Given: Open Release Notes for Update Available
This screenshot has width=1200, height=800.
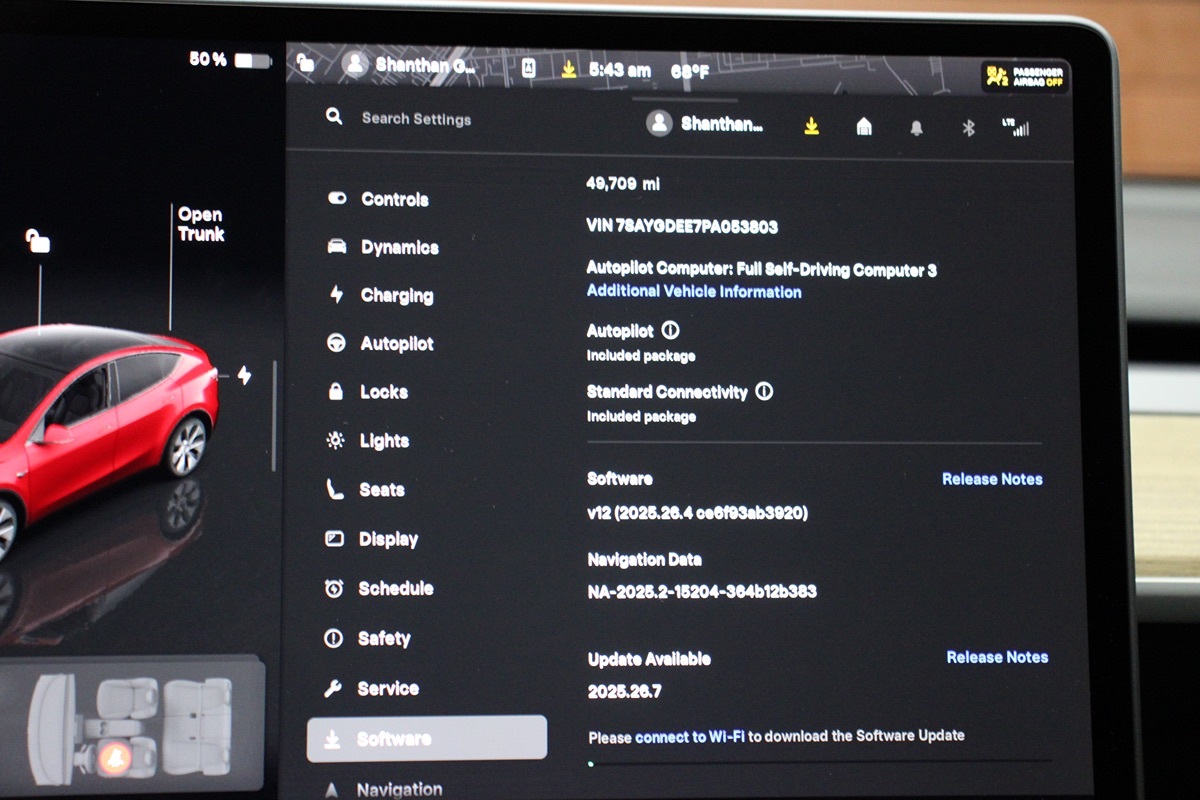Looking at the screenshot, I should click(996, 657).
